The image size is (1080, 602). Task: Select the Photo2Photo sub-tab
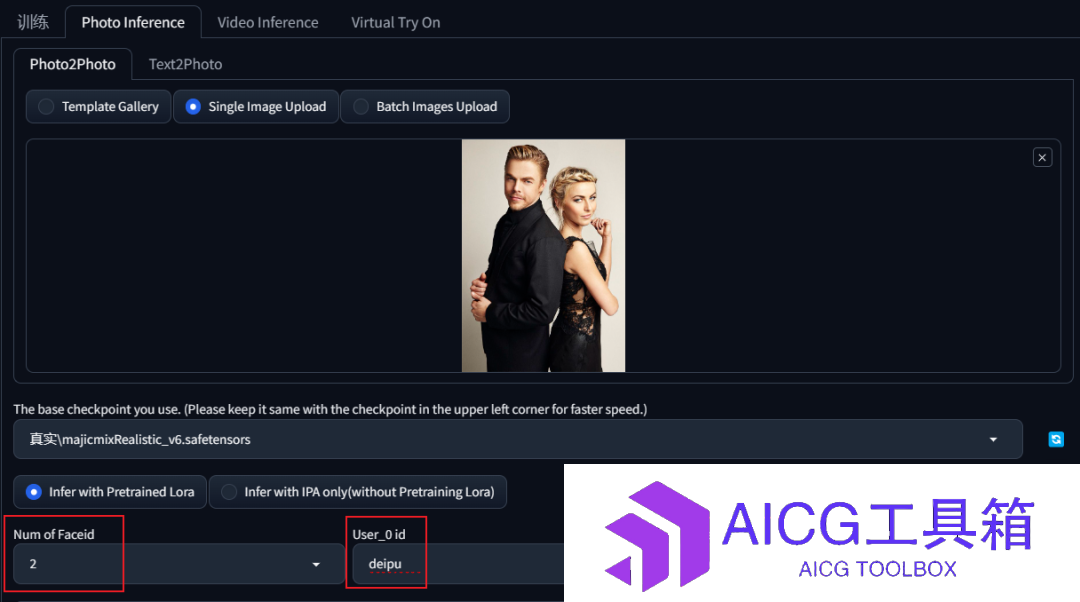(72, 64)
